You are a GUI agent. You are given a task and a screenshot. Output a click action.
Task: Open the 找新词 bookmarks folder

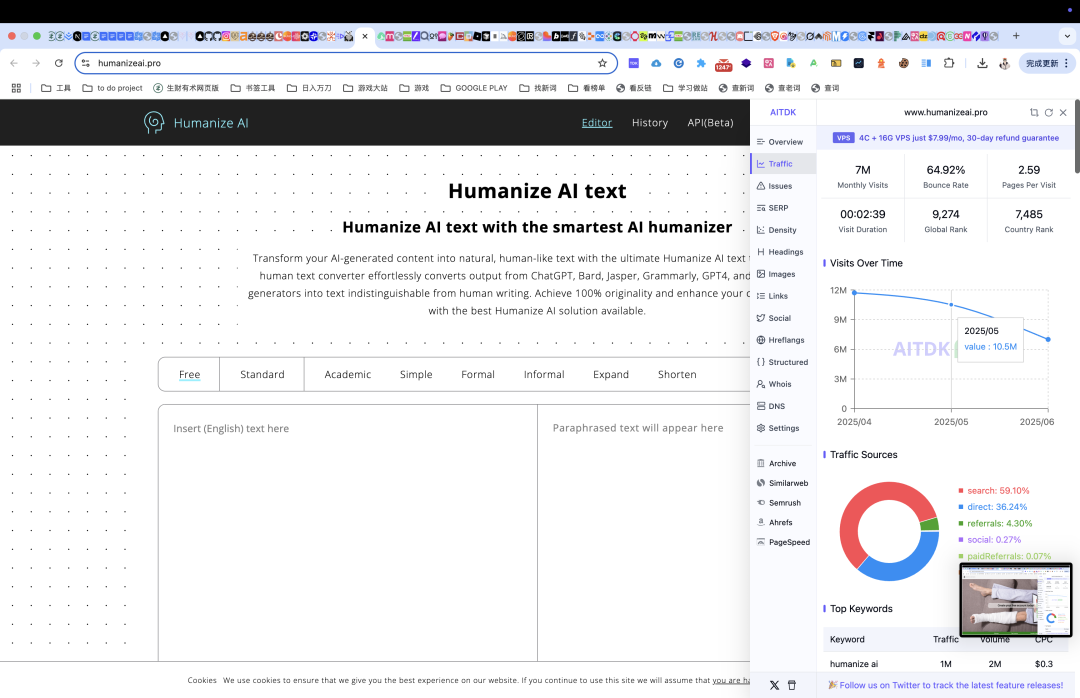coord(538,88)
